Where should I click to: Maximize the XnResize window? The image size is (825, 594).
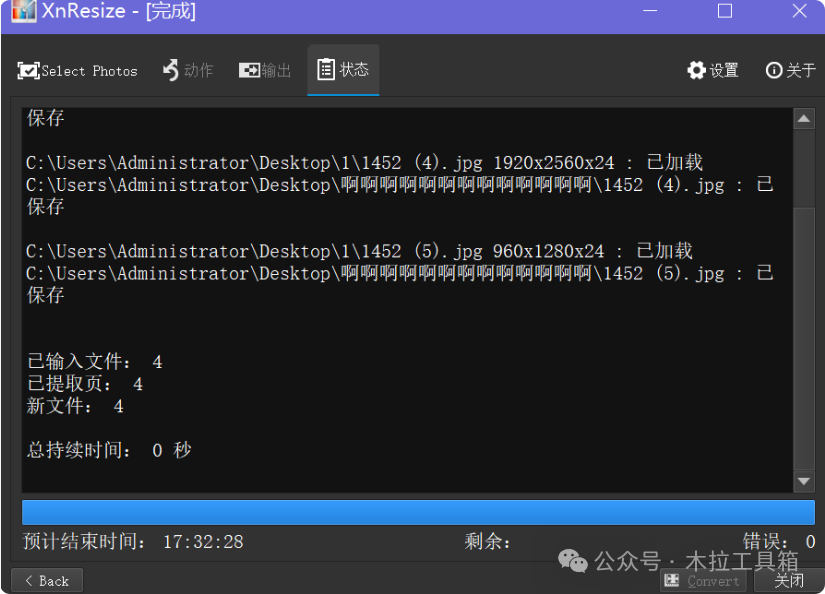pos(725,12)
